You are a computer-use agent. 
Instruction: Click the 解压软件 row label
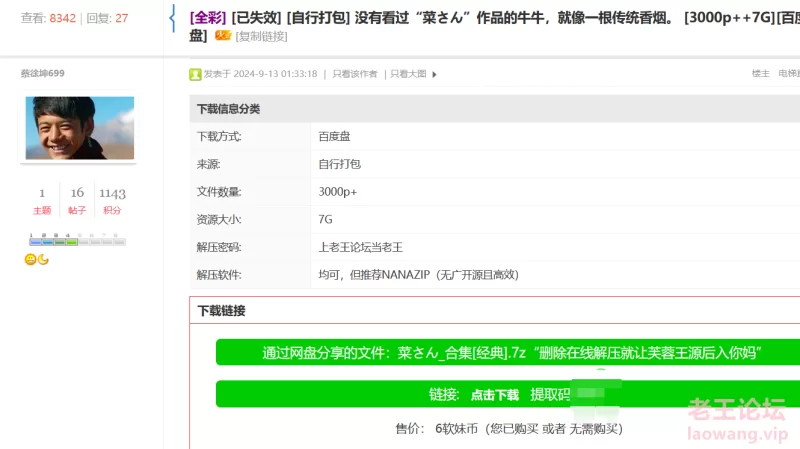tap(219, 275)
